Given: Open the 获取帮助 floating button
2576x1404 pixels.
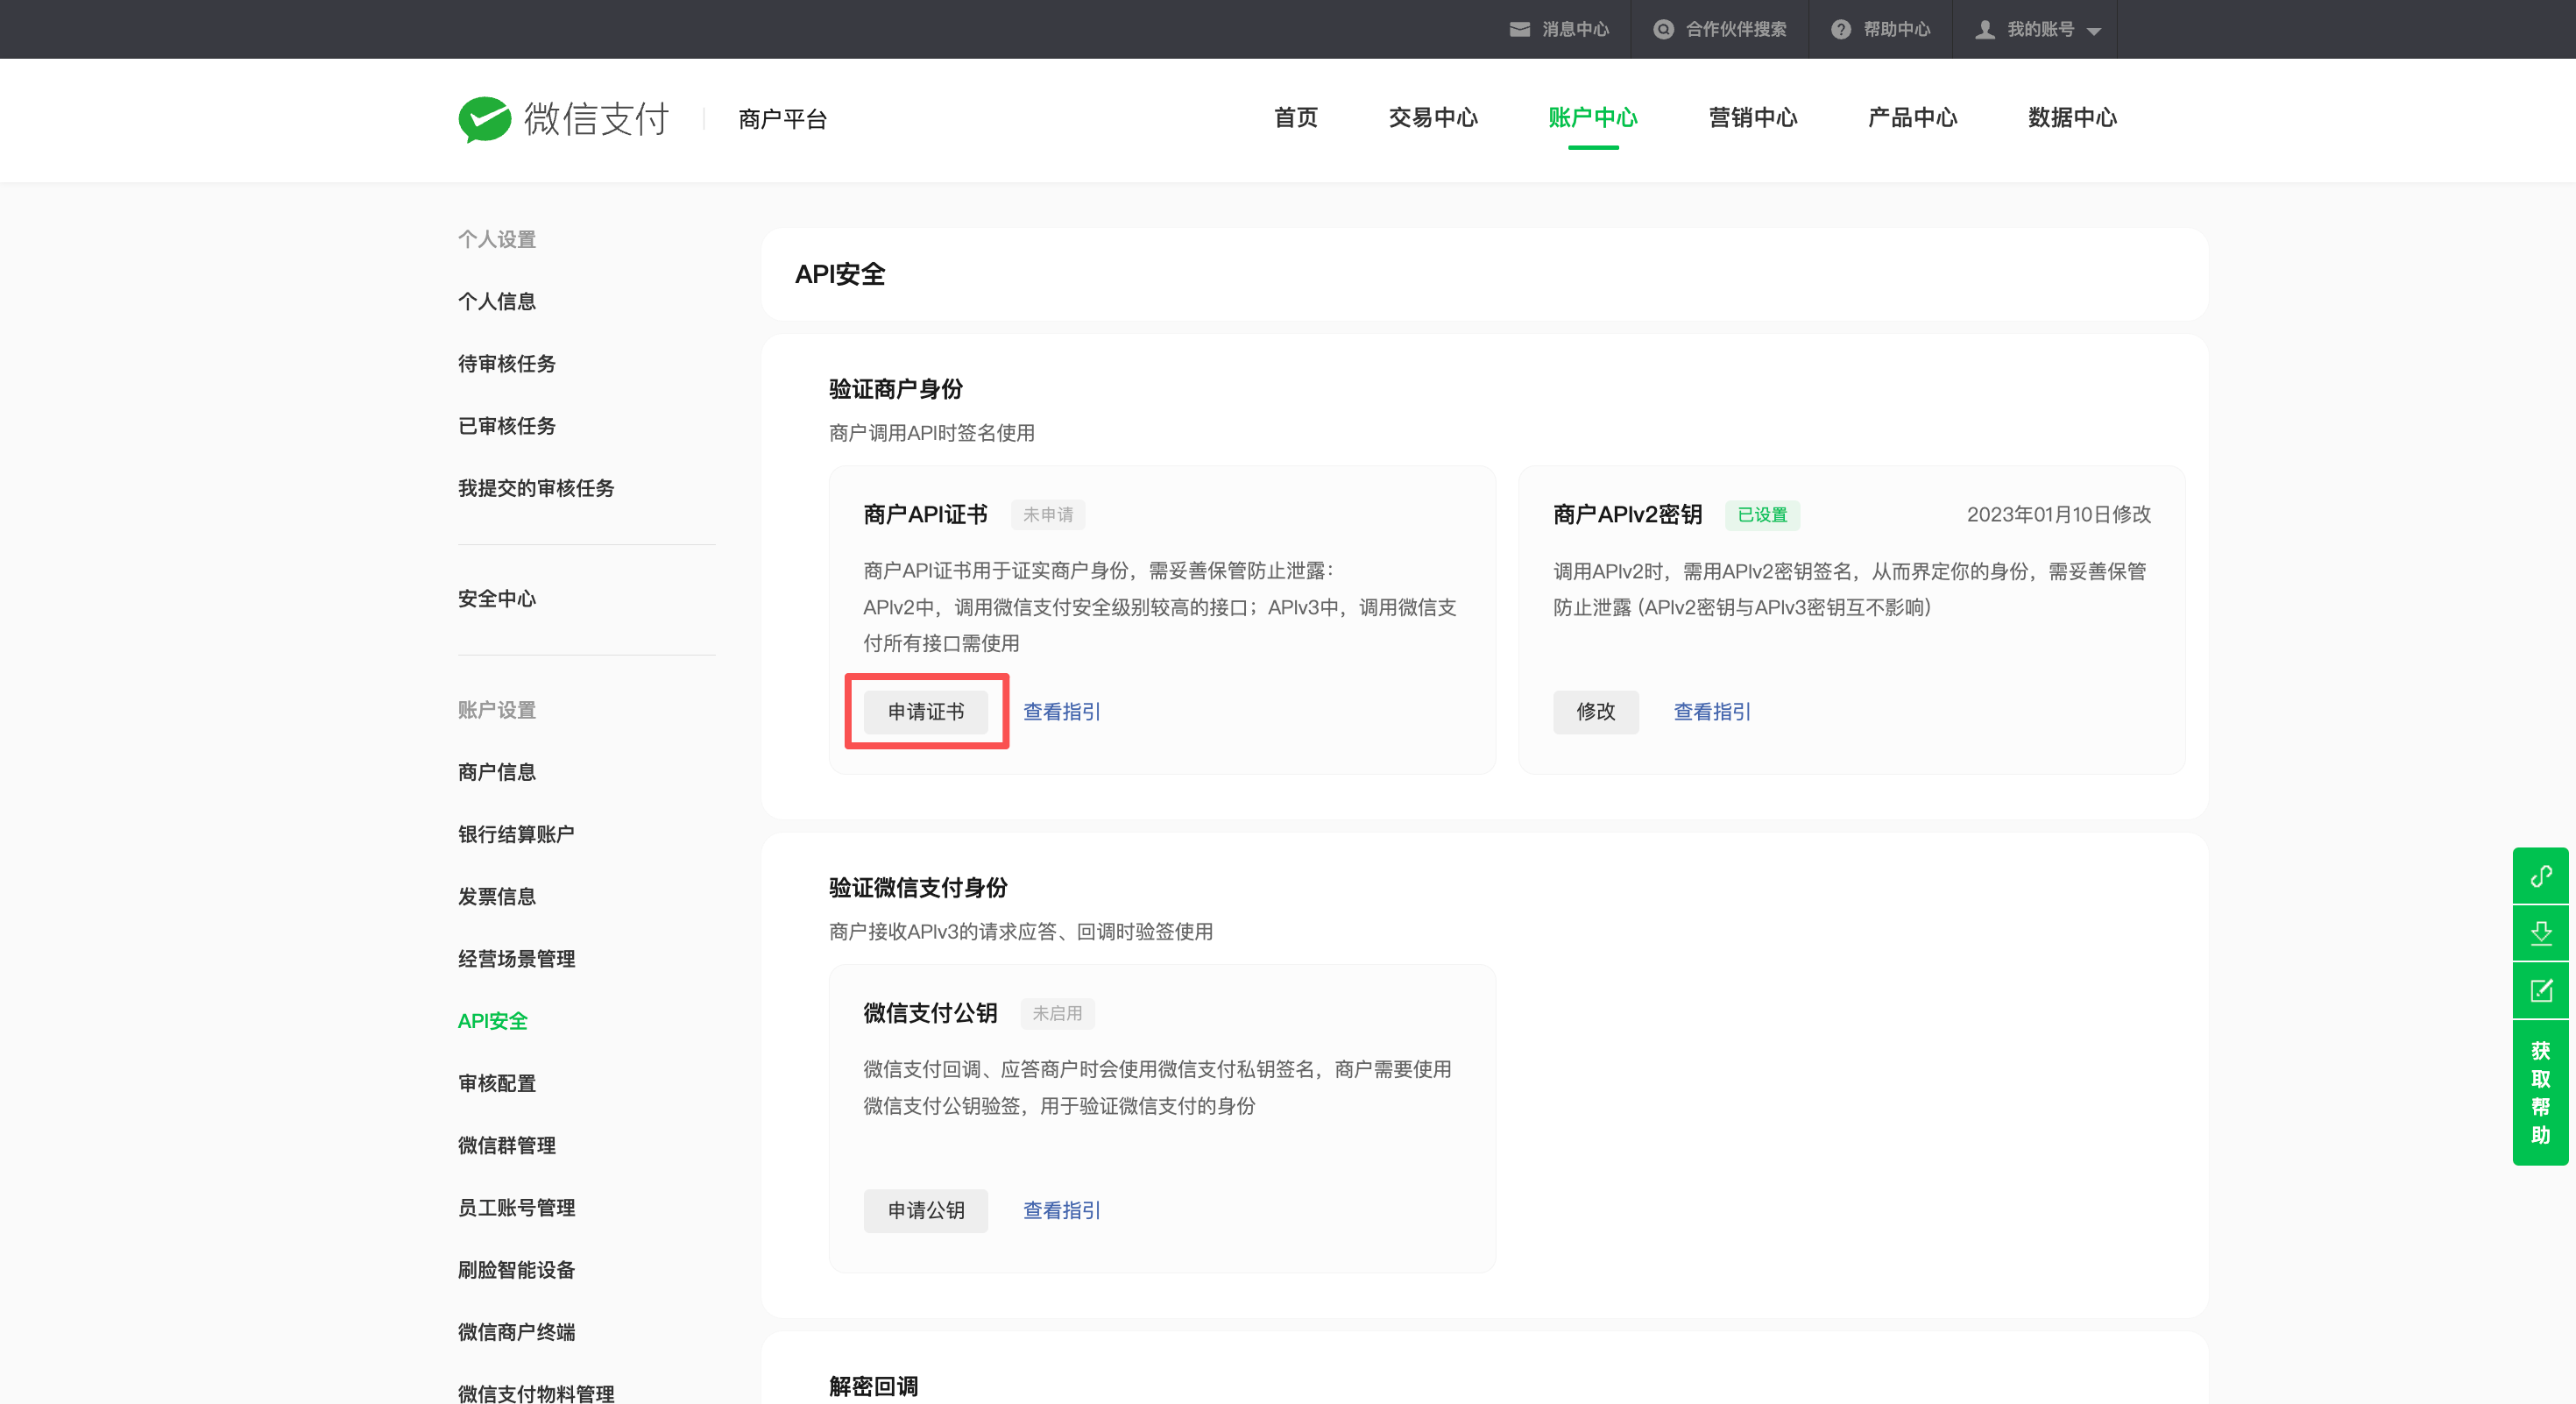Looking at the screenshot, I should 2540,1092.
